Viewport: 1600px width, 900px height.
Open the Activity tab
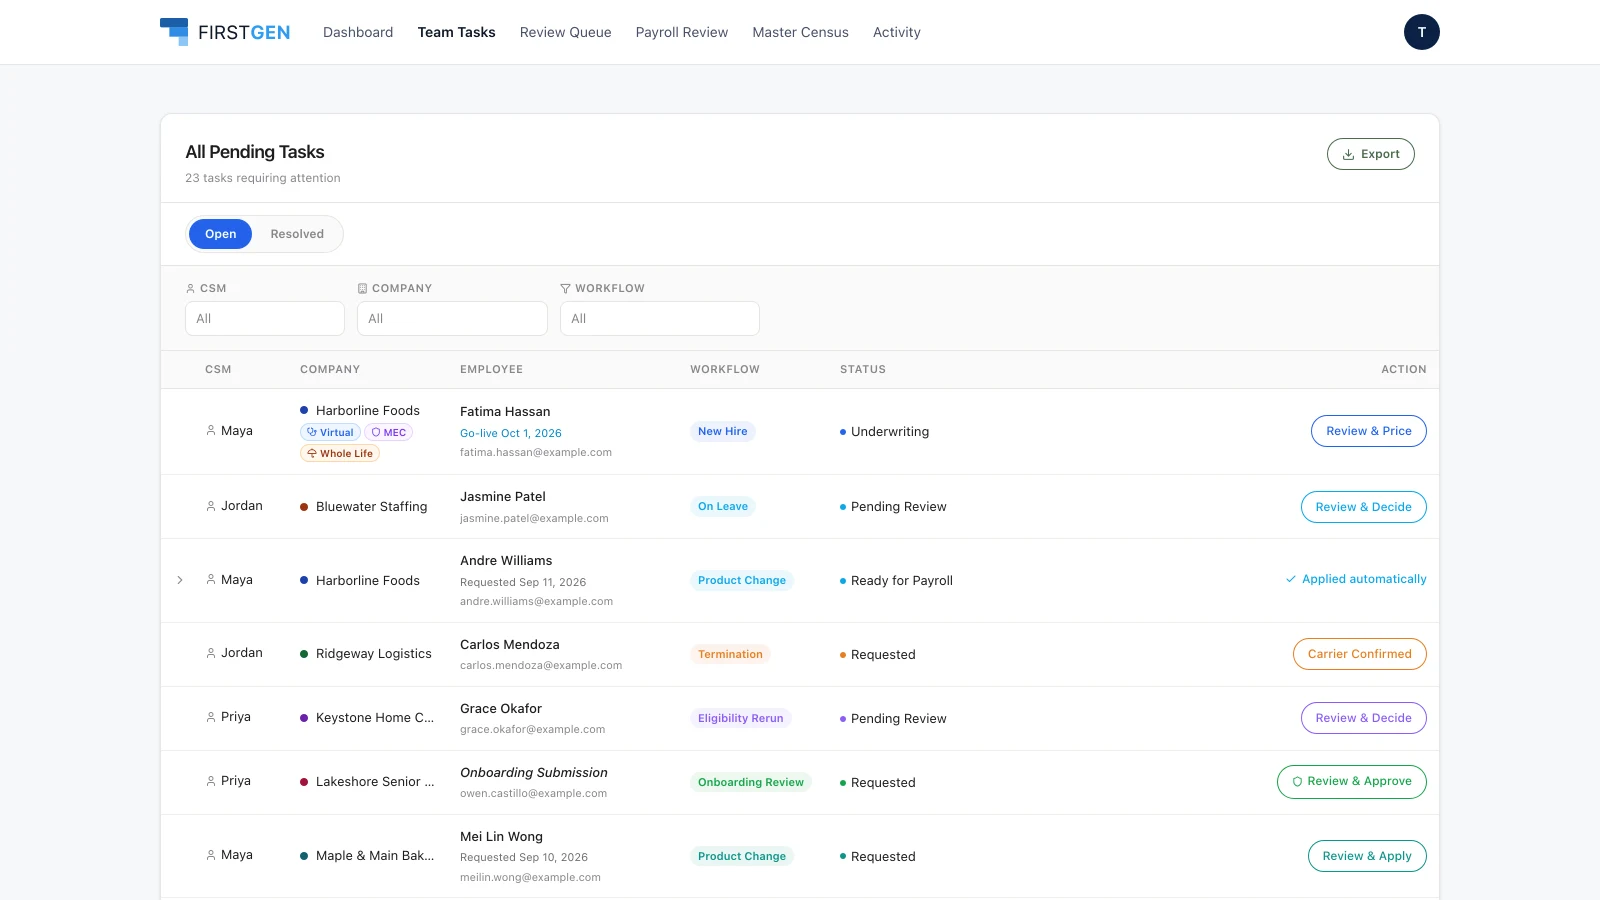pos(897,32)
